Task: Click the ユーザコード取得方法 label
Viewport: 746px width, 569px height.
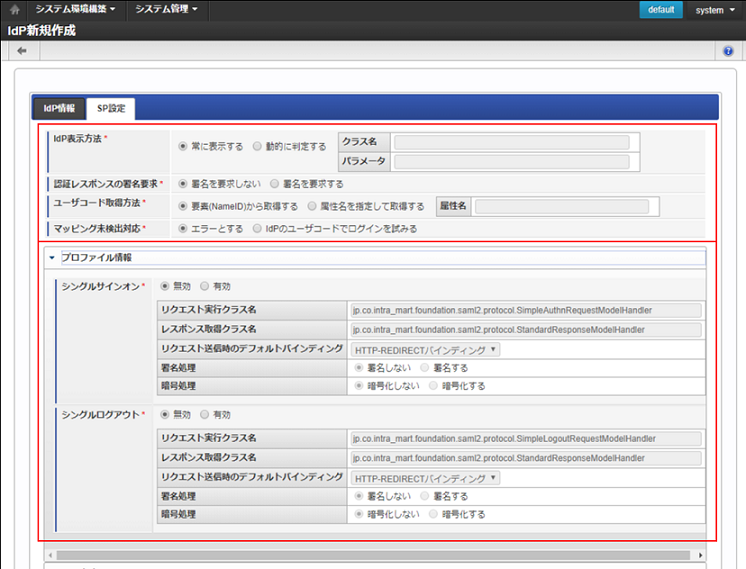Action: [x=97, y=203]
